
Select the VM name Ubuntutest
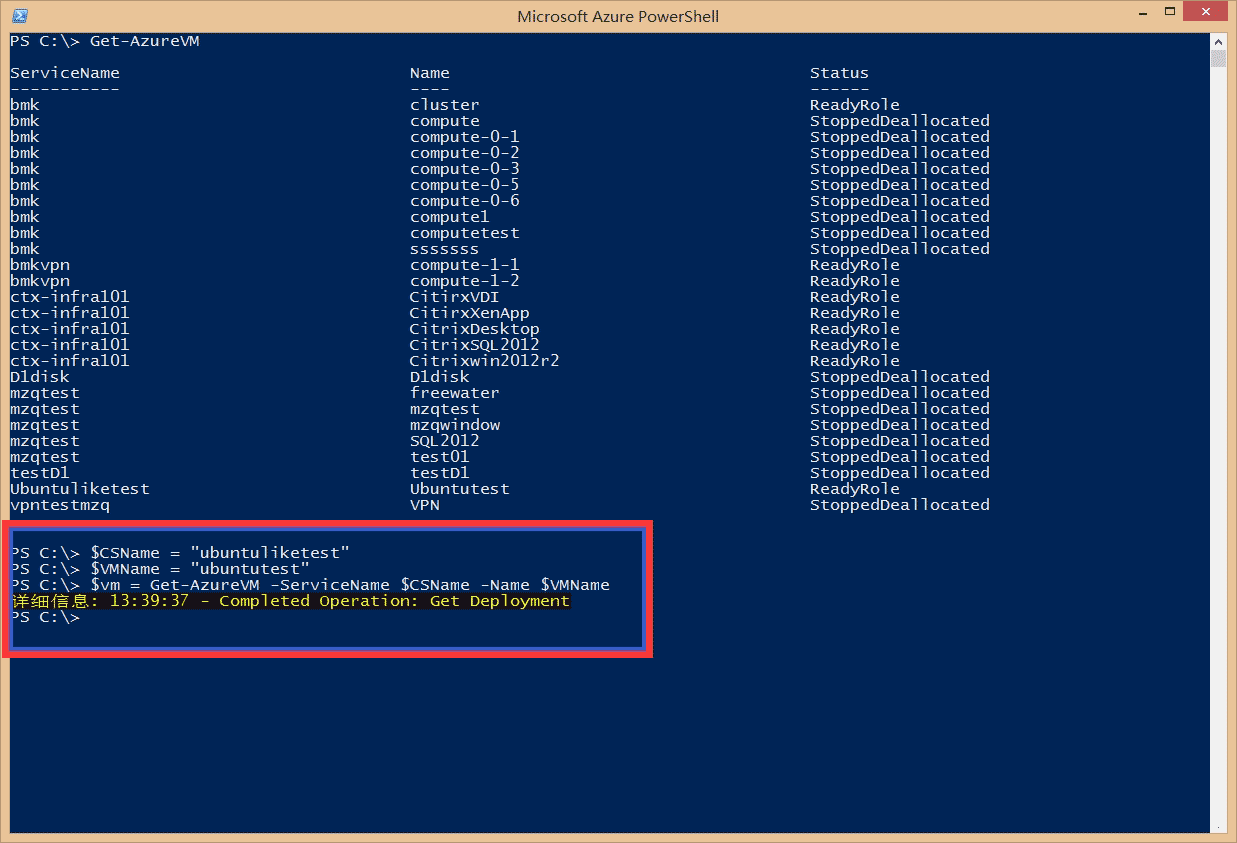pyautogui.click(x=460, y=489)
